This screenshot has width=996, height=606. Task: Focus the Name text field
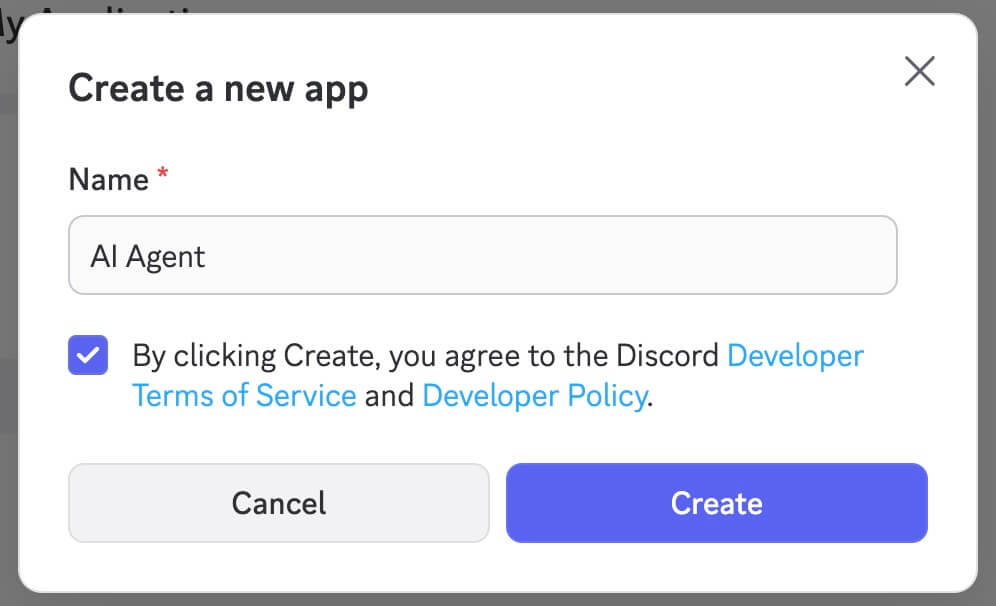(x=482, y=256)
